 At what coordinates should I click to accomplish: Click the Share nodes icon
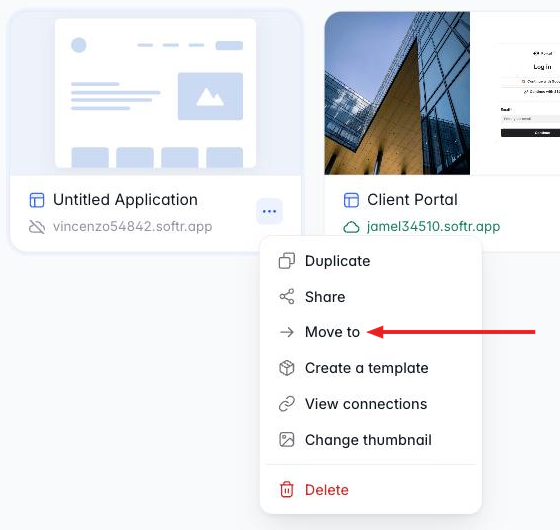287,297
